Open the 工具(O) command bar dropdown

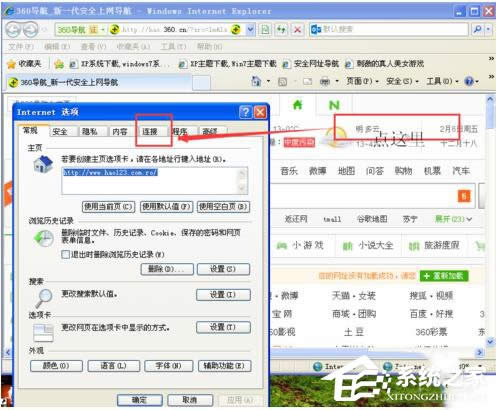442,81
